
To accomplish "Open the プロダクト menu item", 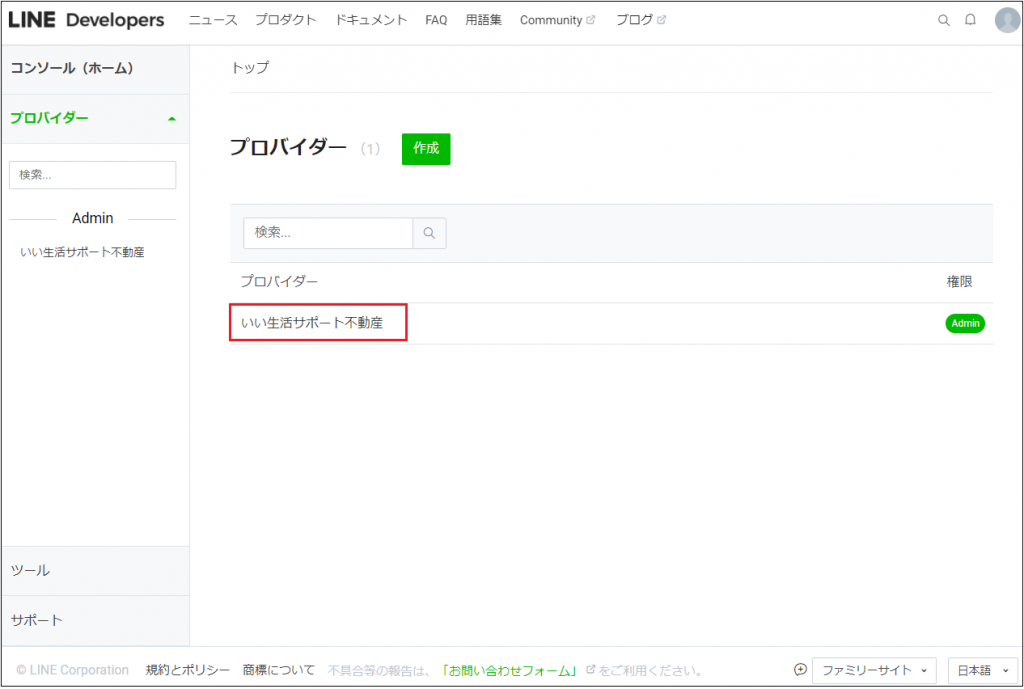I will click(285, 20).
